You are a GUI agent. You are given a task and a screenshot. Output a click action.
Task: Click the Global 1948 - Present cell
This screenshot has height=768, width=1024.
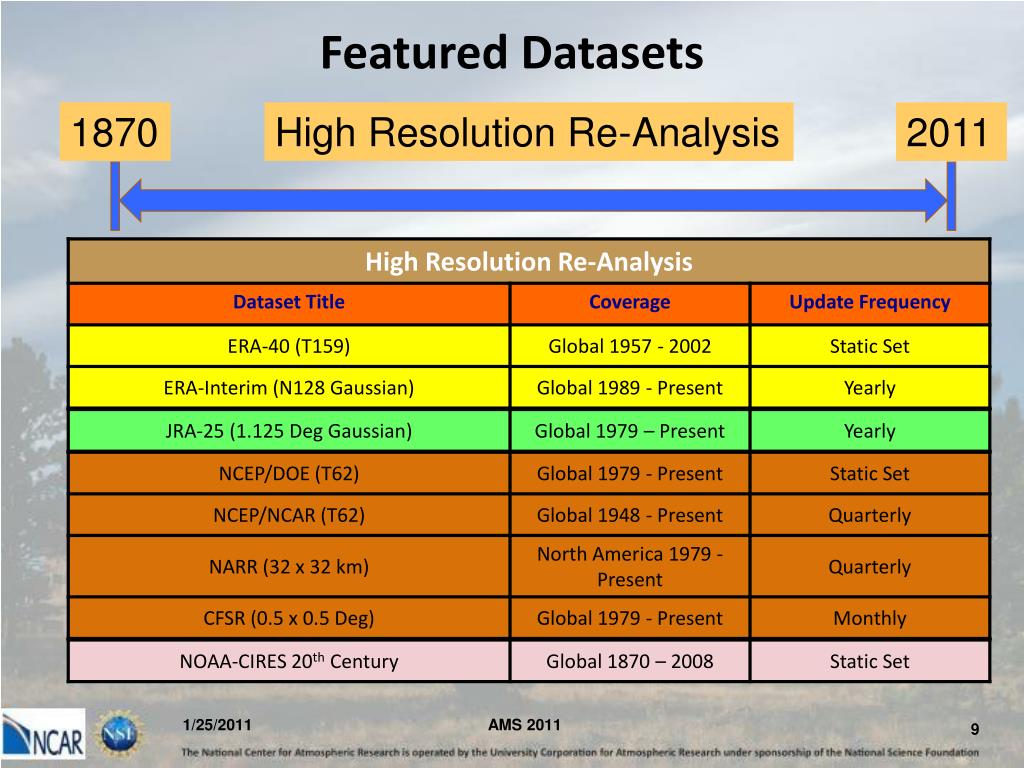pos(630,515)
